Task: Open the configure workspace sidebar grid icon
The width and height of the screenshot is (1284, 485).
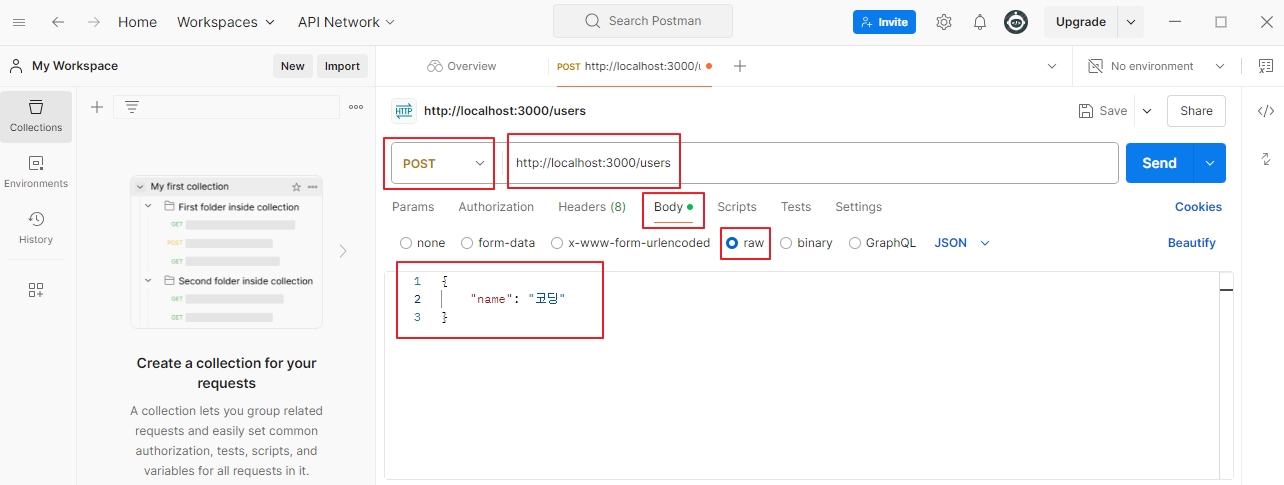Action: (36, 290)
